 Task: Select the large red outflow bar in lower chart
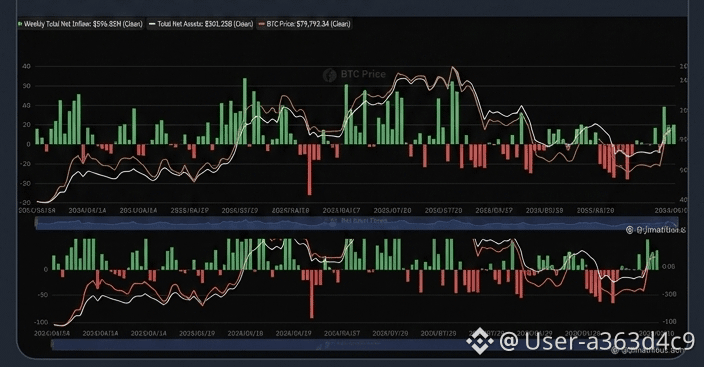pos(312,294)
